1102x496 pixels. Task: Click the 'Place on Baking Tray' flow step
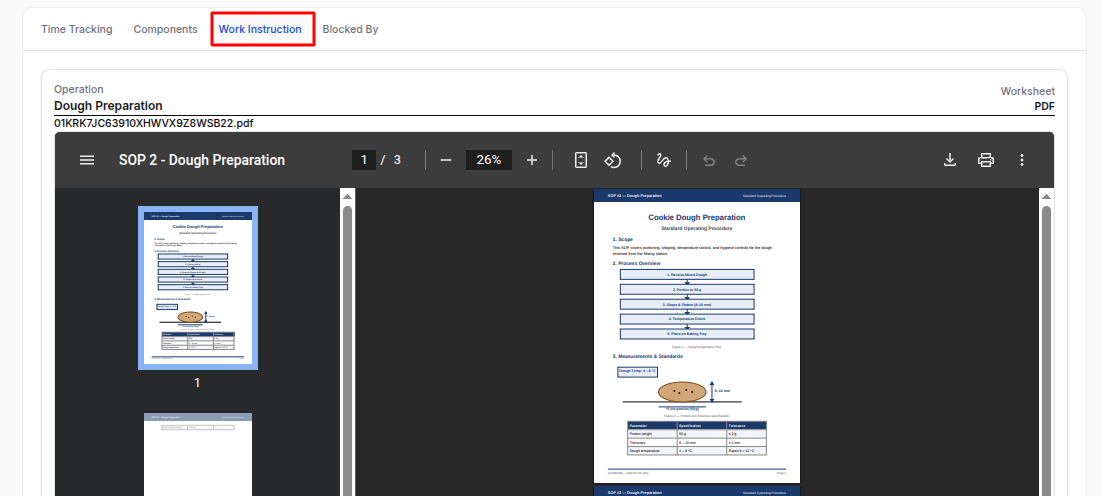click(687, 334)
